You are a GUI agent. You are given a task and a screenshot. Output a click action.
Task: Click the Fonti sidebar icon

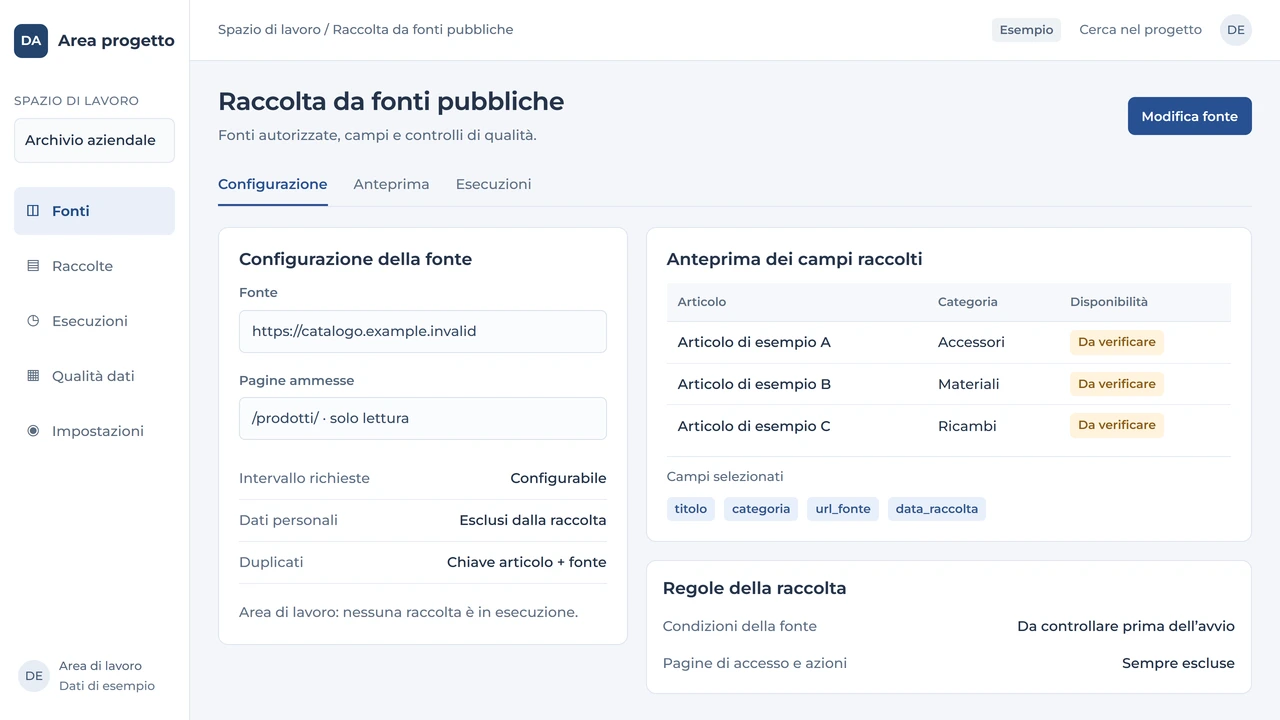coord(33,211)
